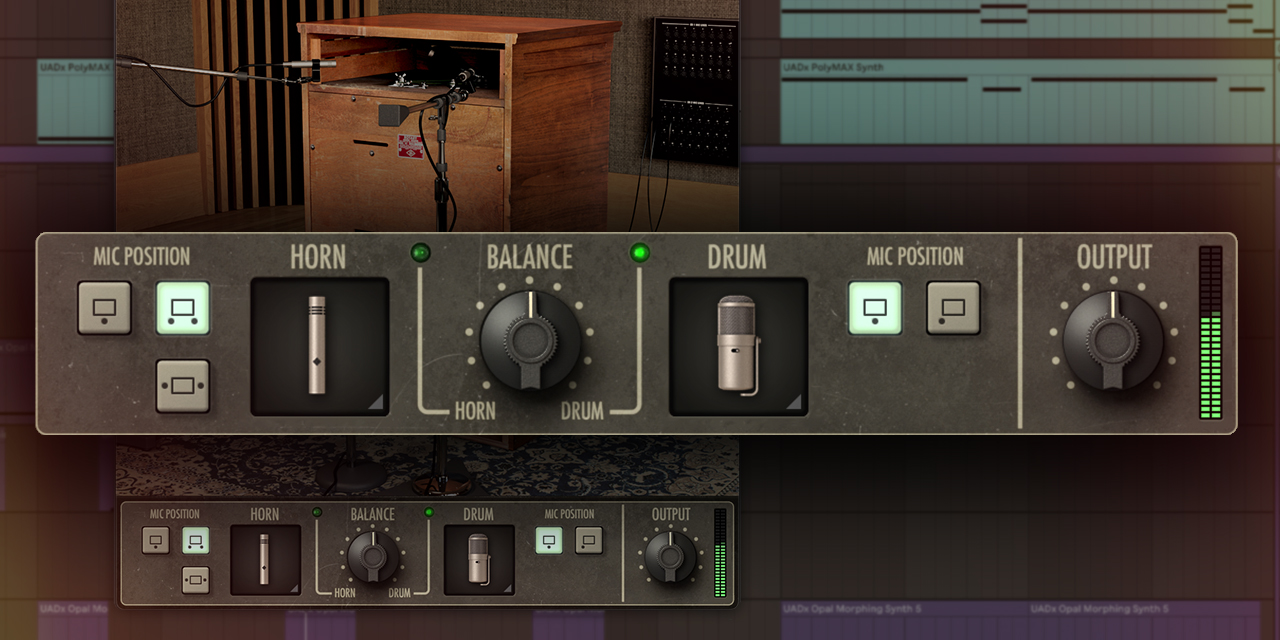Click the UADx PolyMAX Synth clip on the right
Screen dimensions: 1280x640
pyautogui.click(x=1027, y=102)
